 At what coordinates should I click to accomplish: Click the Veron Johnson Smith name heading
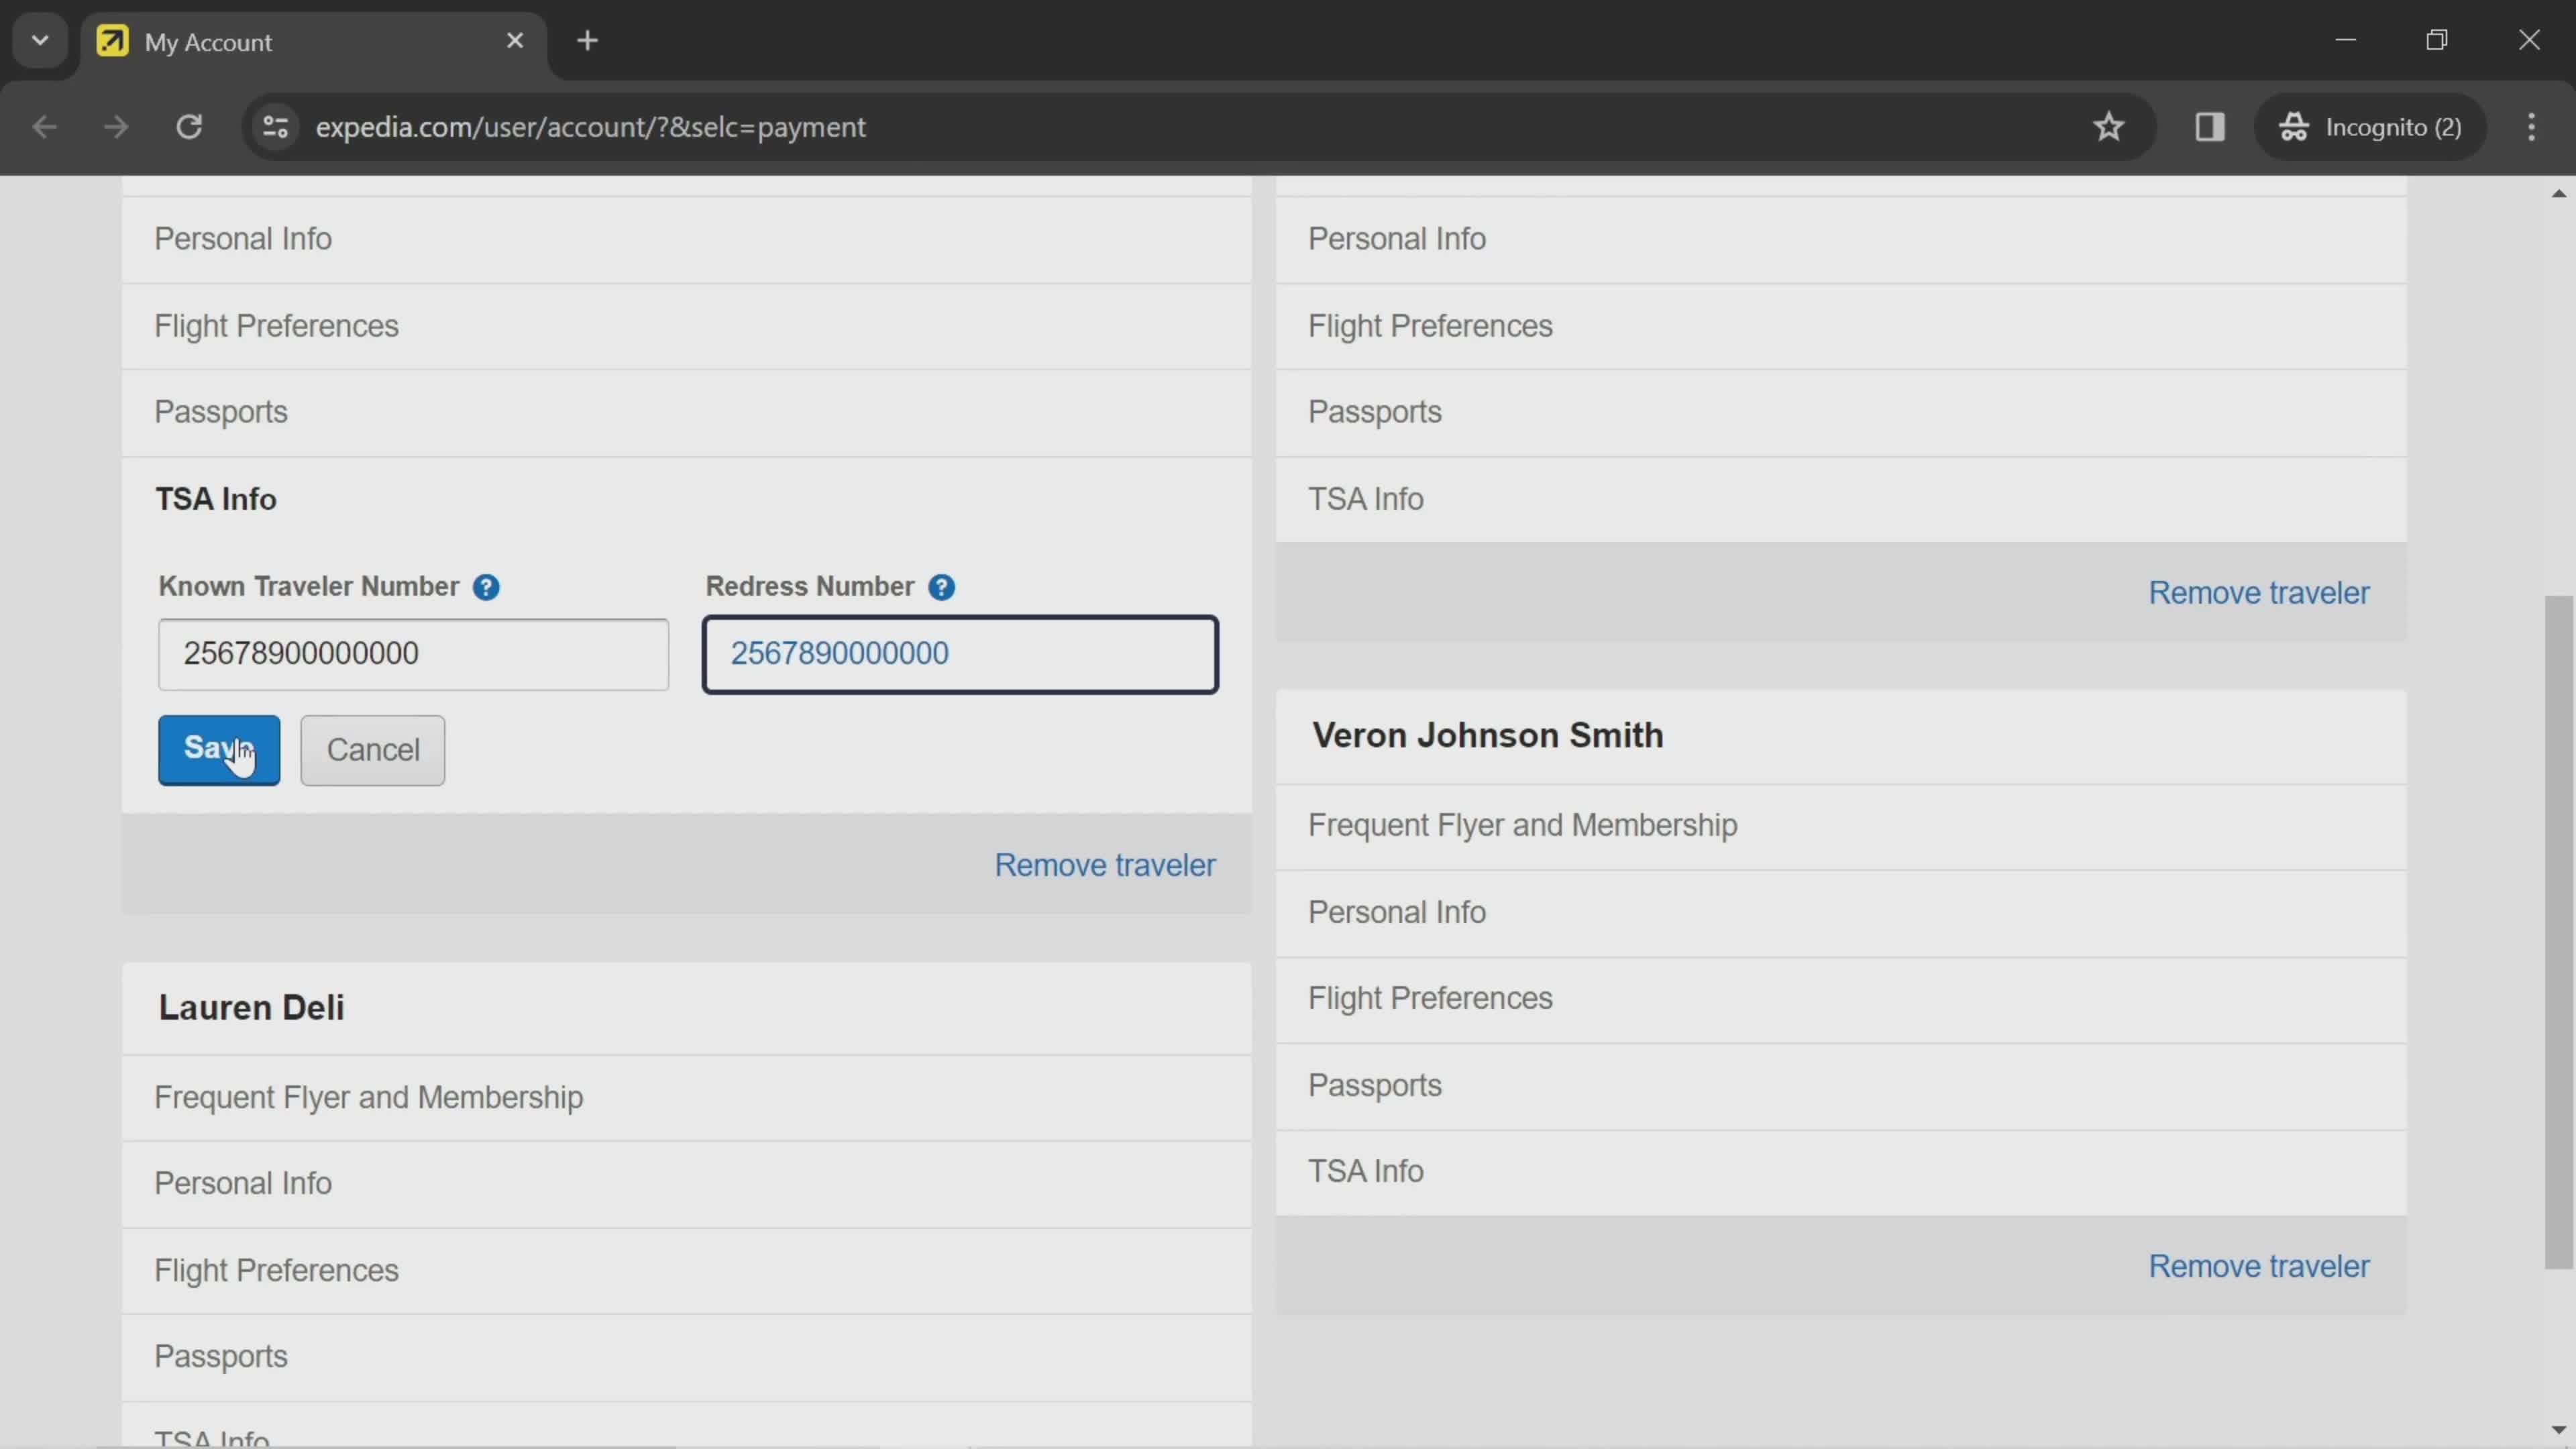[1488, 736]
